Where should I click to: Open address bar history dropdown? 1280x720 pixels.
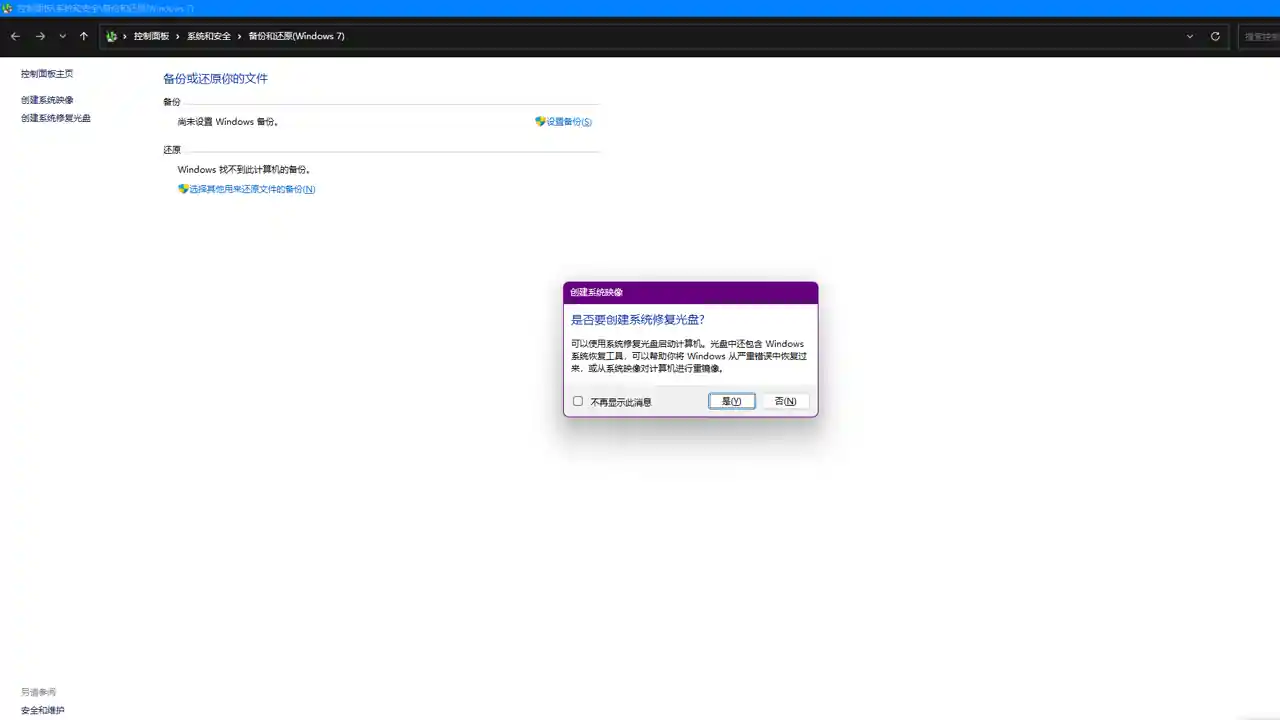1190,36
